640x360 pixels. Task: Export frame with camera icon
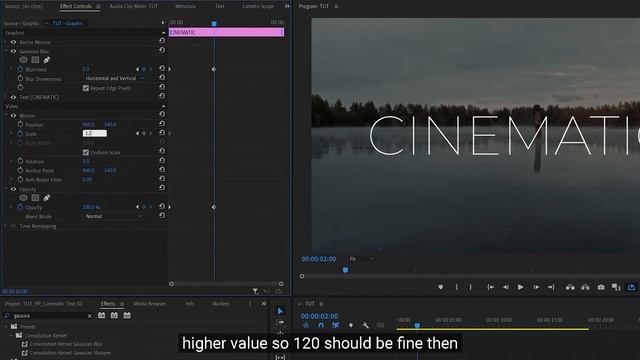click(601, 287)
